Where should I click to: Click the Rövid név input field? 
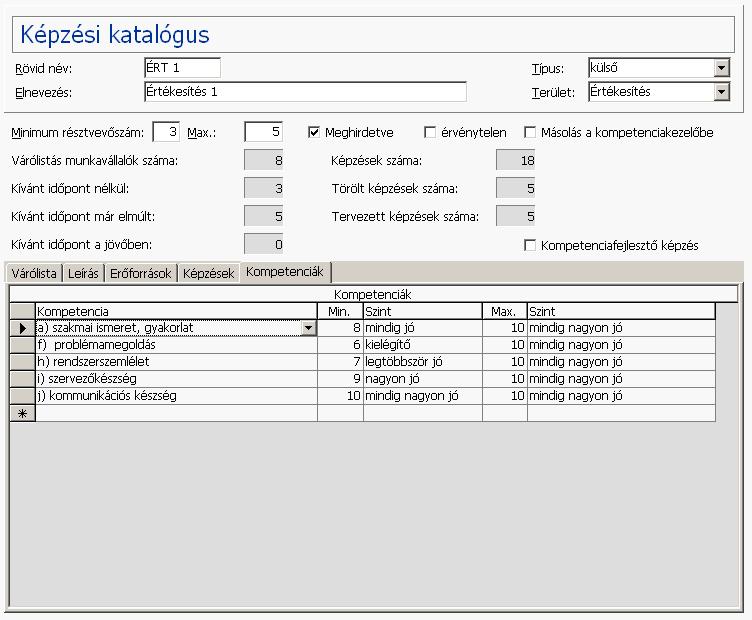click(182, 68)
